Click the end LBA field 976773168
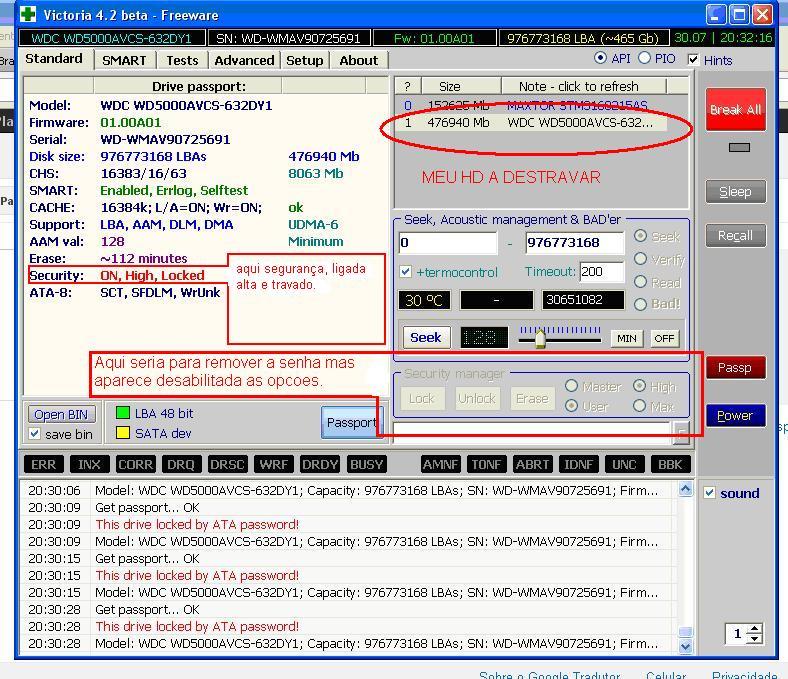The height and width of the screenshot is (679, 788). pyautogui.click(x=575, y=243)
